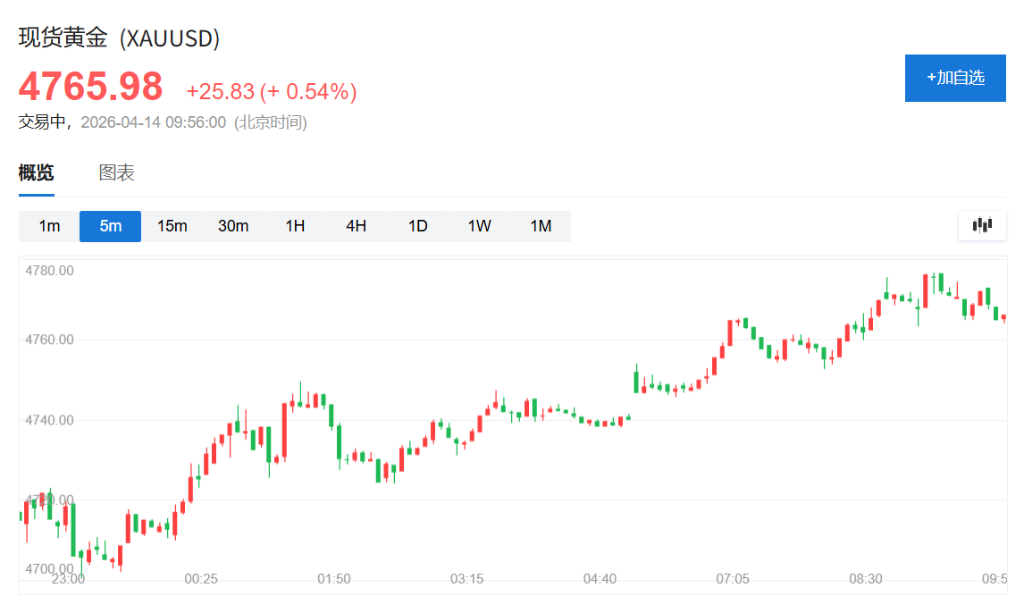Switch to the 图表 chart tab
1024x603 pixels.
tap(116, 173)
